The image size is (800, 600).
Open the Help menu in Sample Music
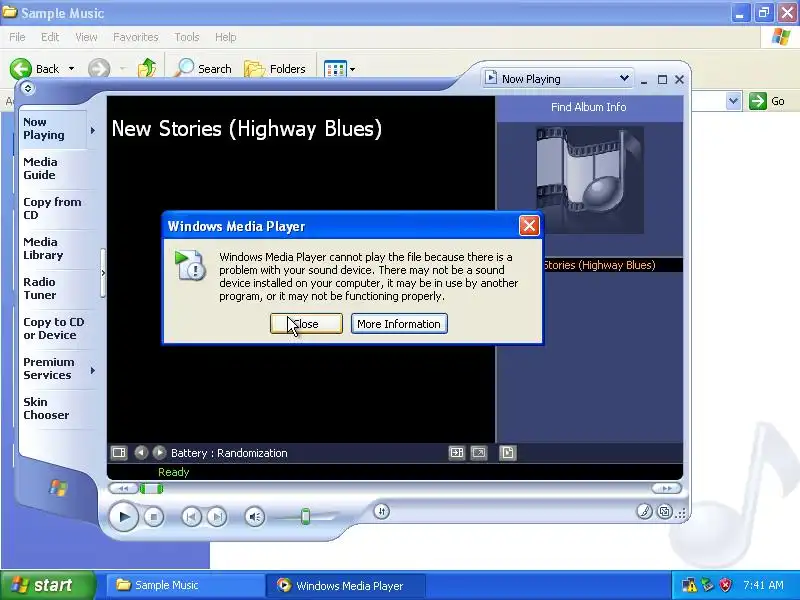(226, 37)
